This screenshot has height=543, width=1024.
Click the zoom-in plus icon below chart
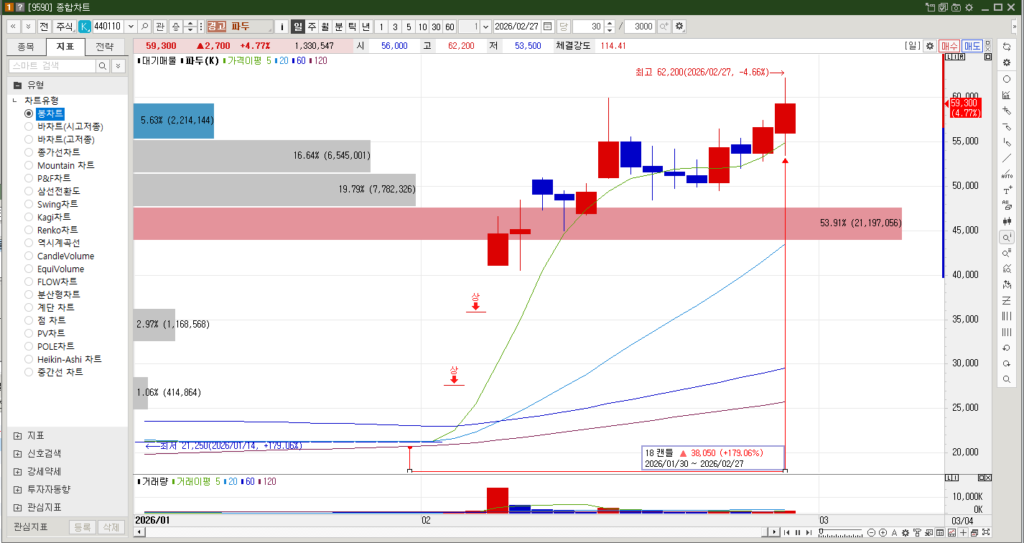point(882,532)
